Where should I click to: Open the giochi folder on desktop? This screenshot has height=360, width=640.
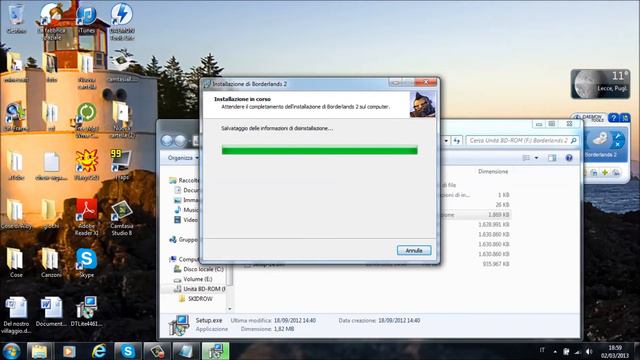51,214
